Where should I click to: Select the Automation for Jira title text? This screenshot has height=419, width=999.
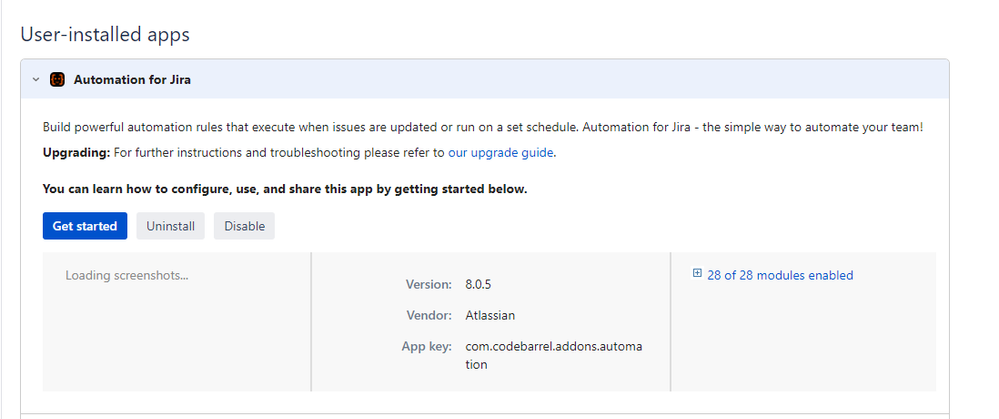coord(132,80)
